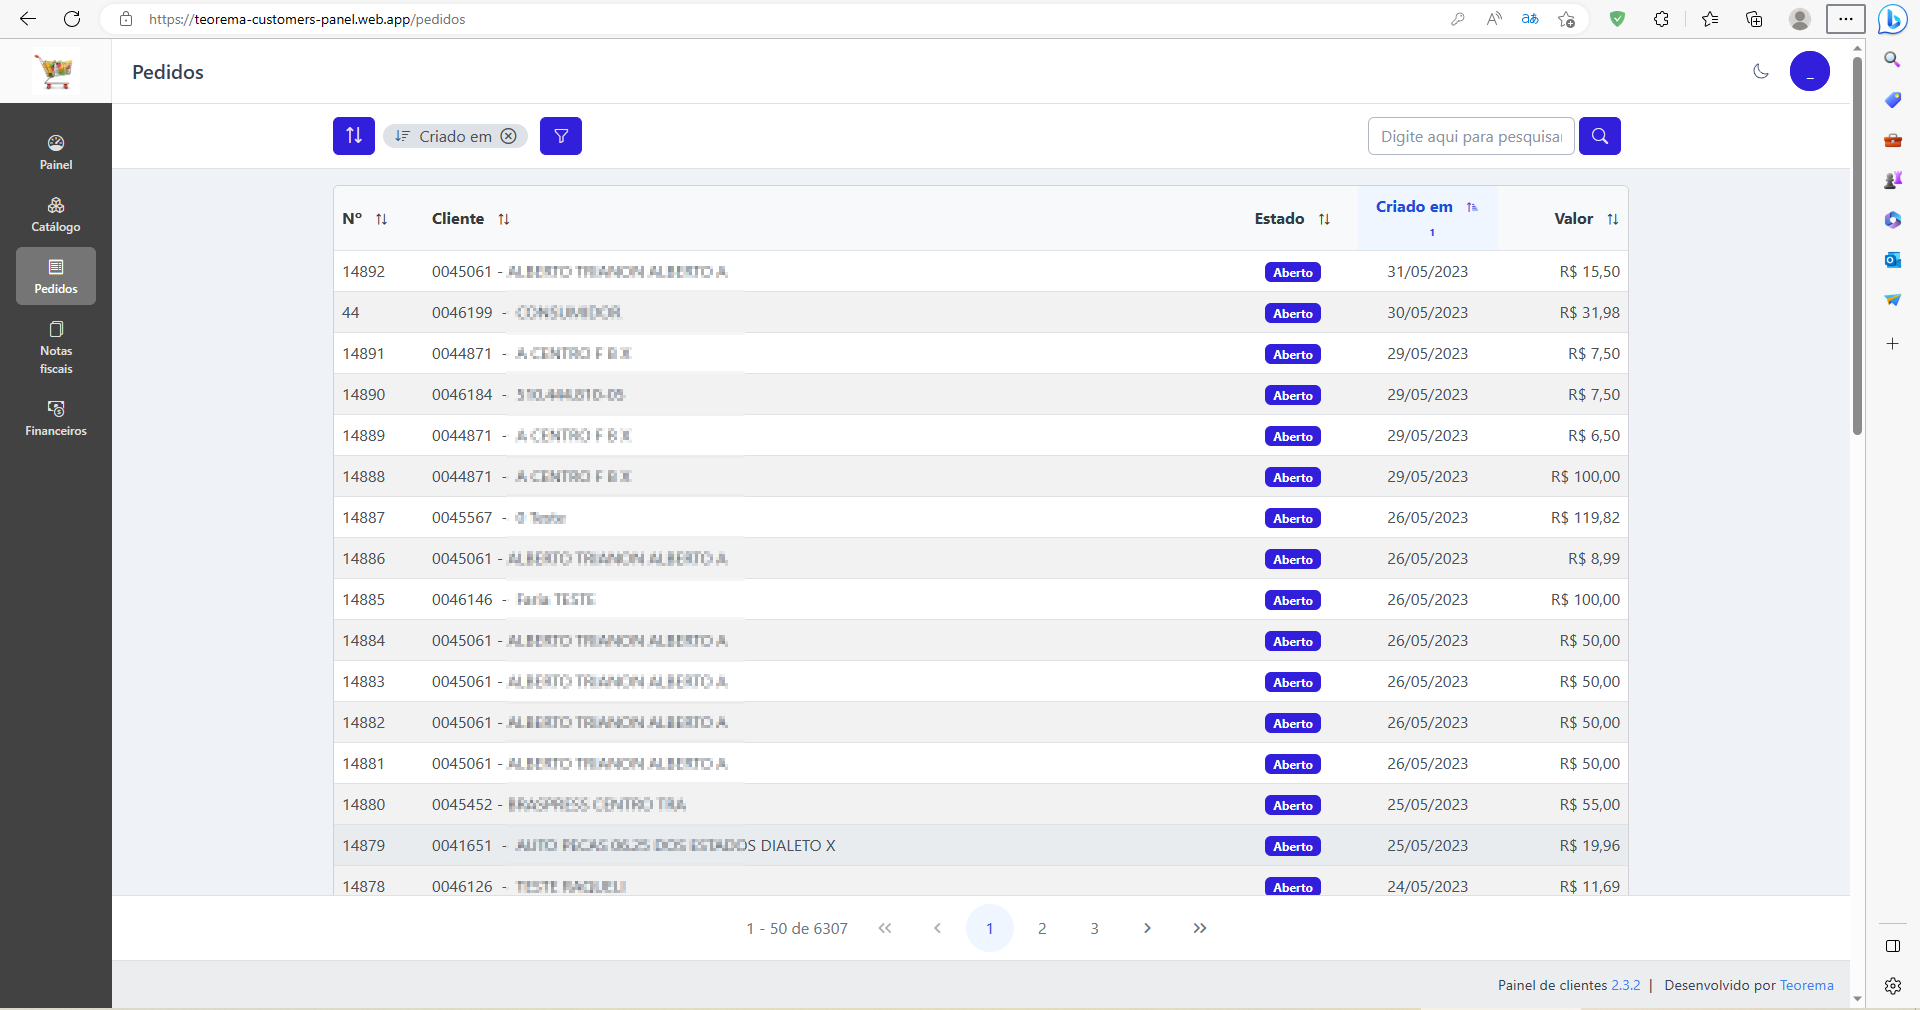Remove the Criado em sort chip
This screenshot has height=1010, width=1920.
coord(509,136)
